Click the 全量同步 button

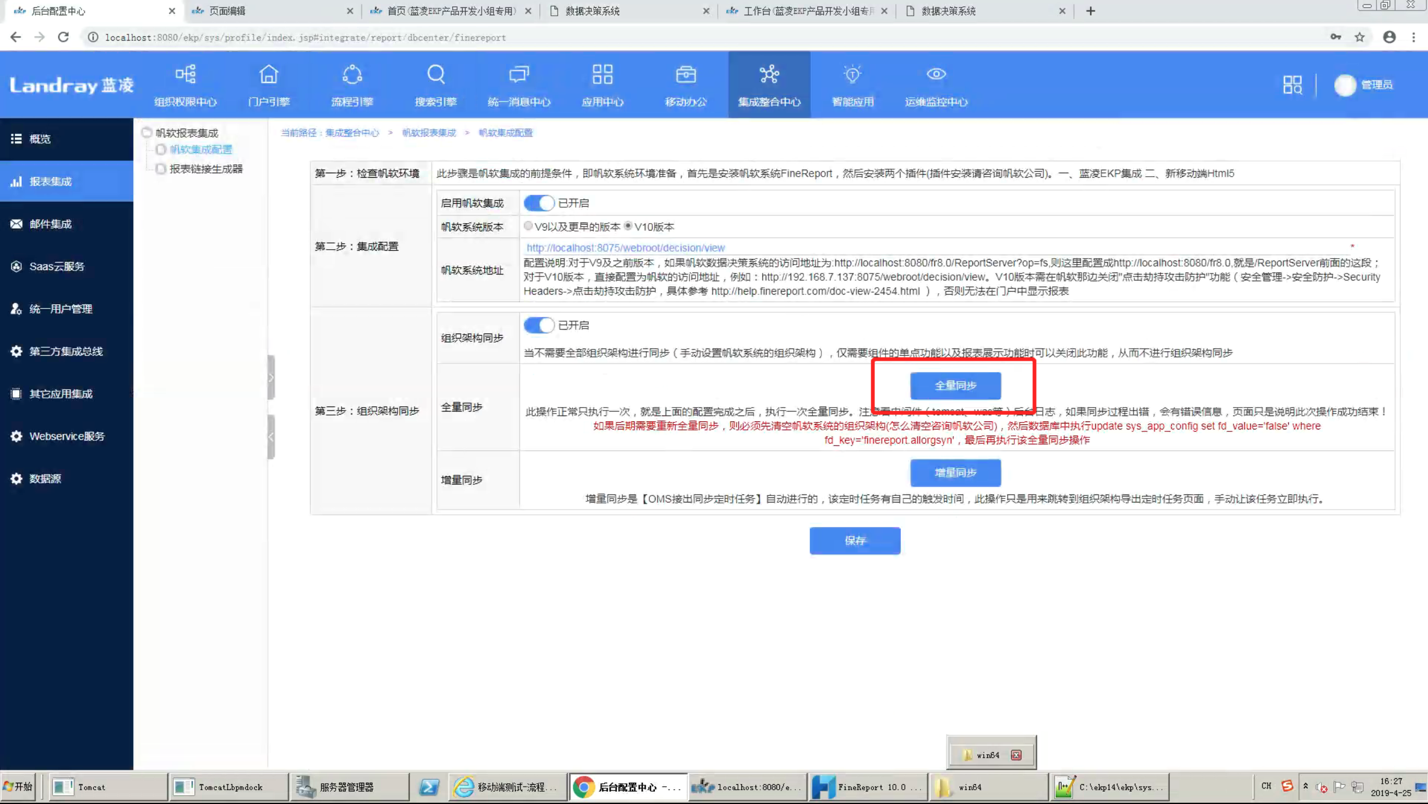[x=955, y=385]
